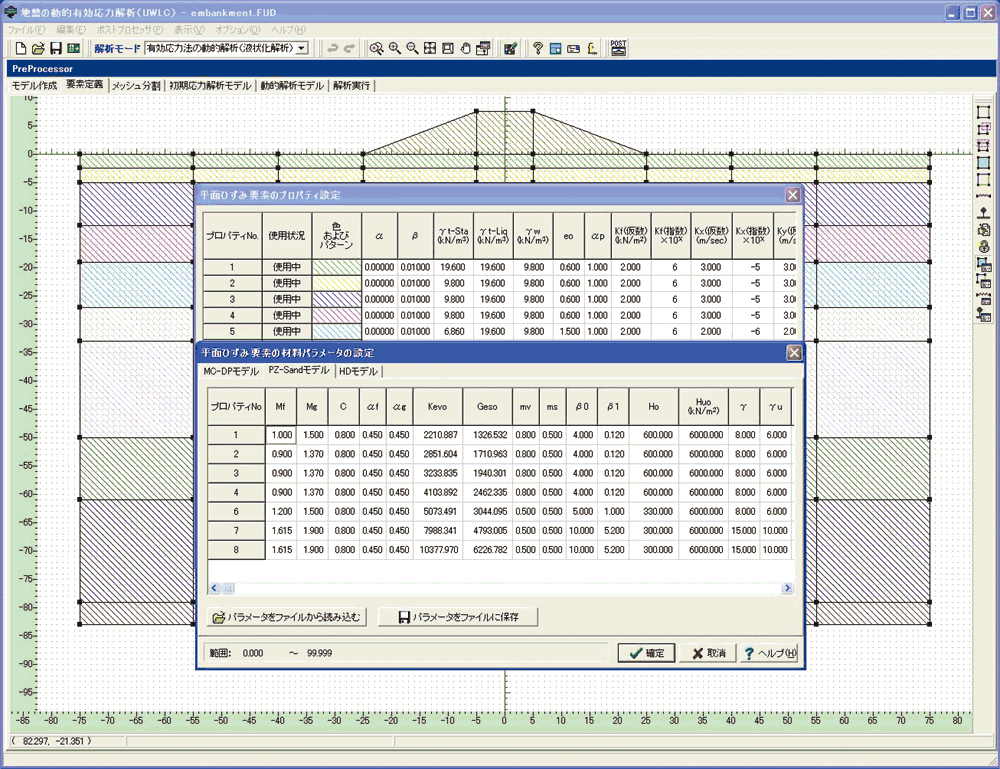Click the Mf cell for property 1

coord(279,435)
